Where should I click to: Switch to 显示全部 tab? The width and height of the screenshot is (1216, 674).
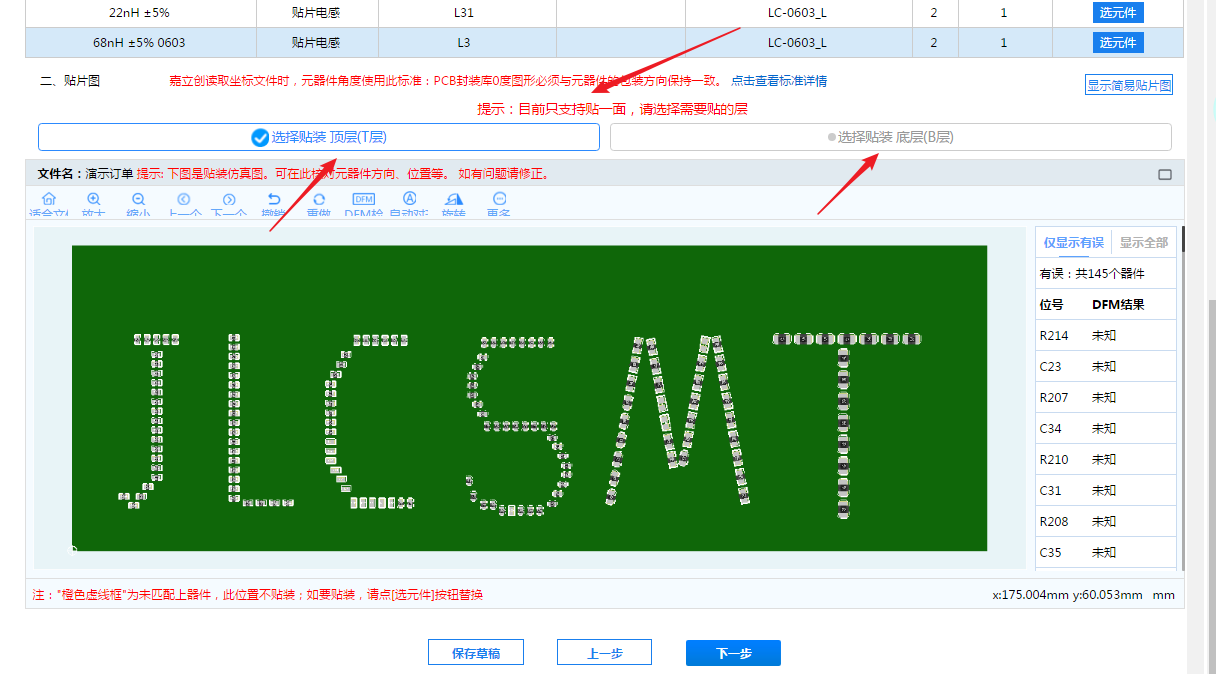pos(1143,242)
